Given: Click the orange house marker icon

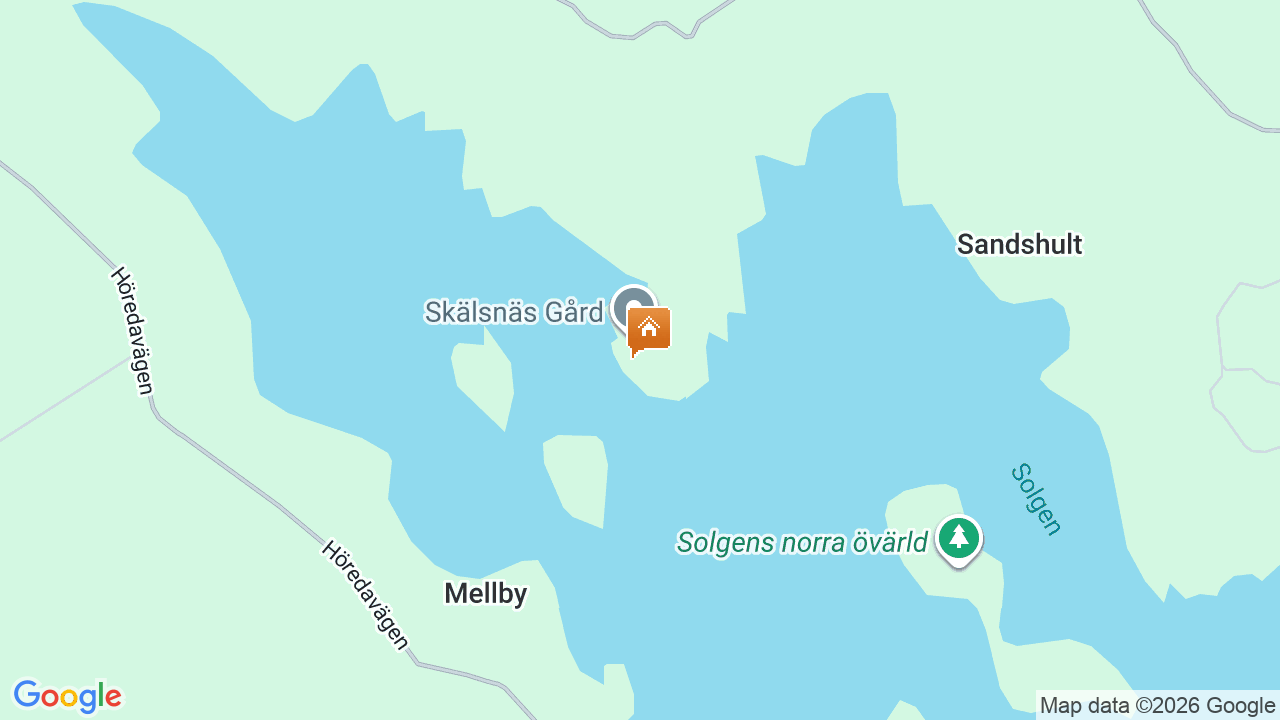Looking at the screenshot, I should 649,330.
